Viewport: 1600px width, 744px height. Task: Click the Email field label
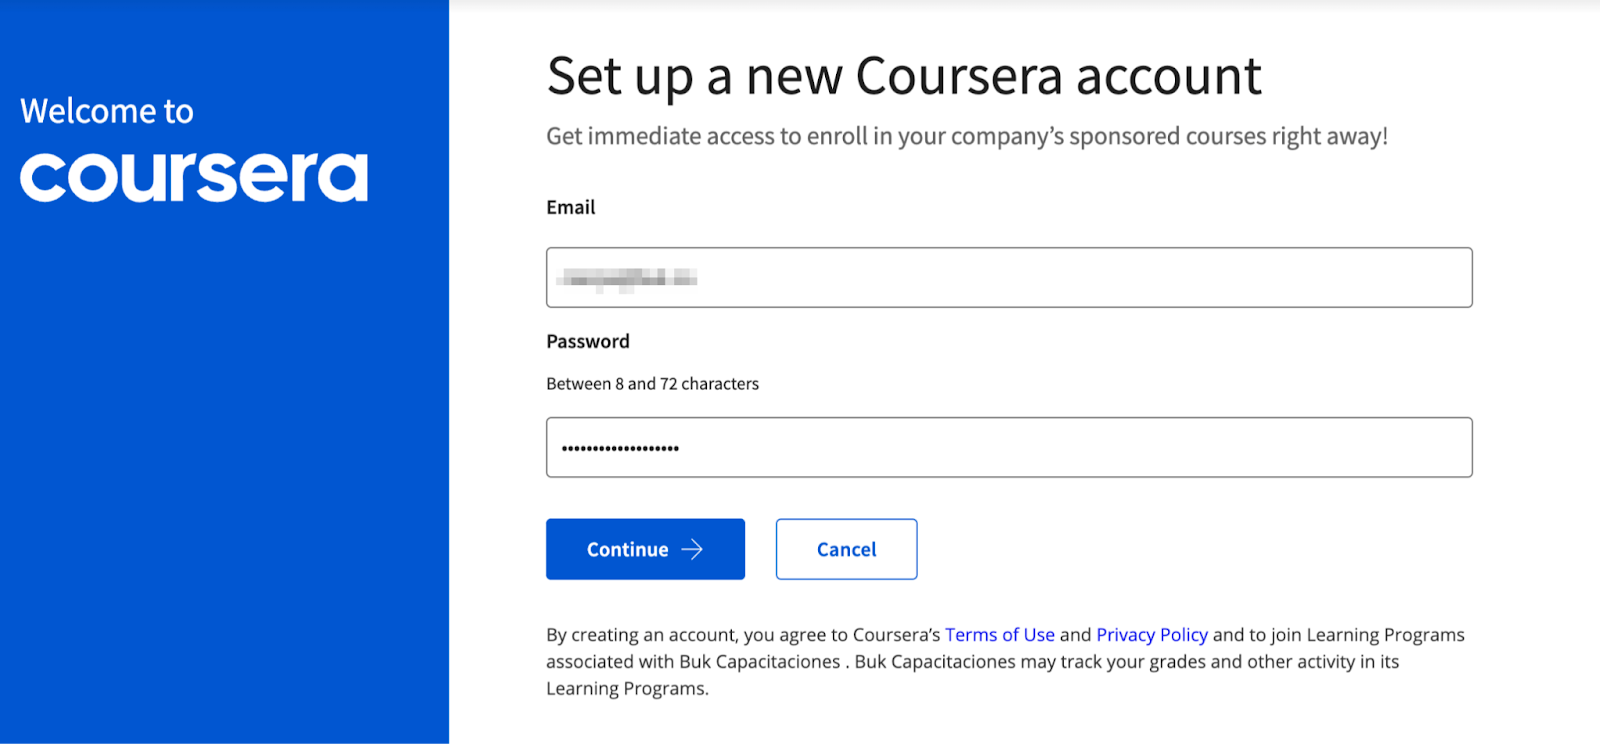point(571,207)
